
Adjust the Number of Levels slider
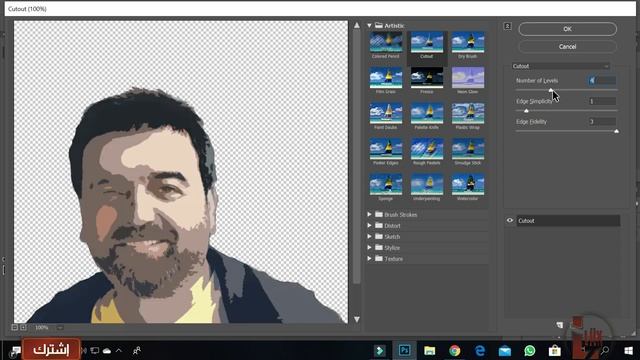tap(551, 90)
